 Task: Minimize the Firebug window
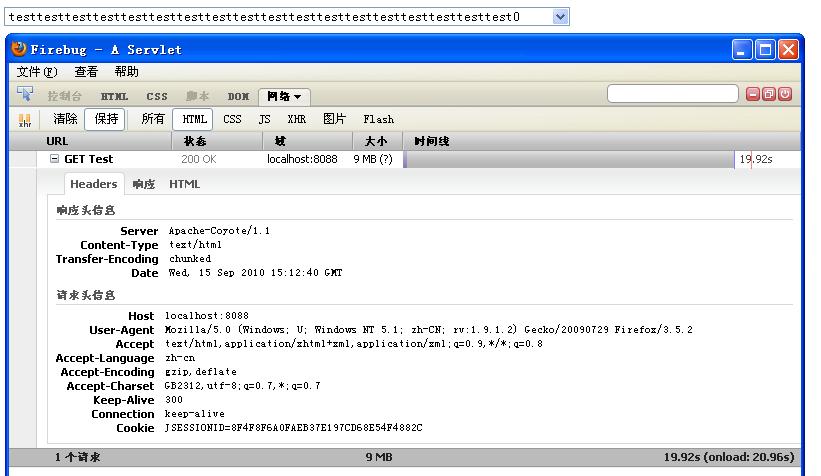pos(742,50)
